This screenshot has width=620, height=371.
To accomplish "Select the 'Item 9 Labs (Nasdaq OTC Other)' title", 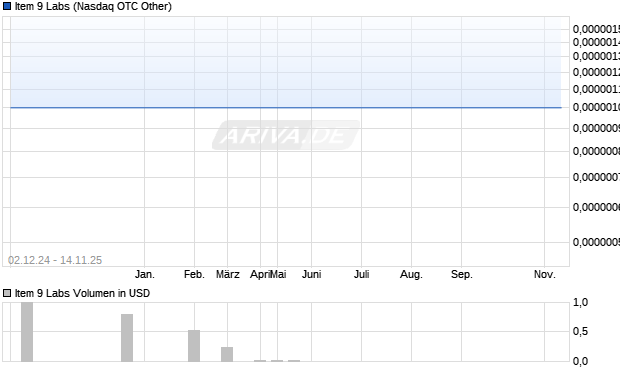I will coord(93,6).
